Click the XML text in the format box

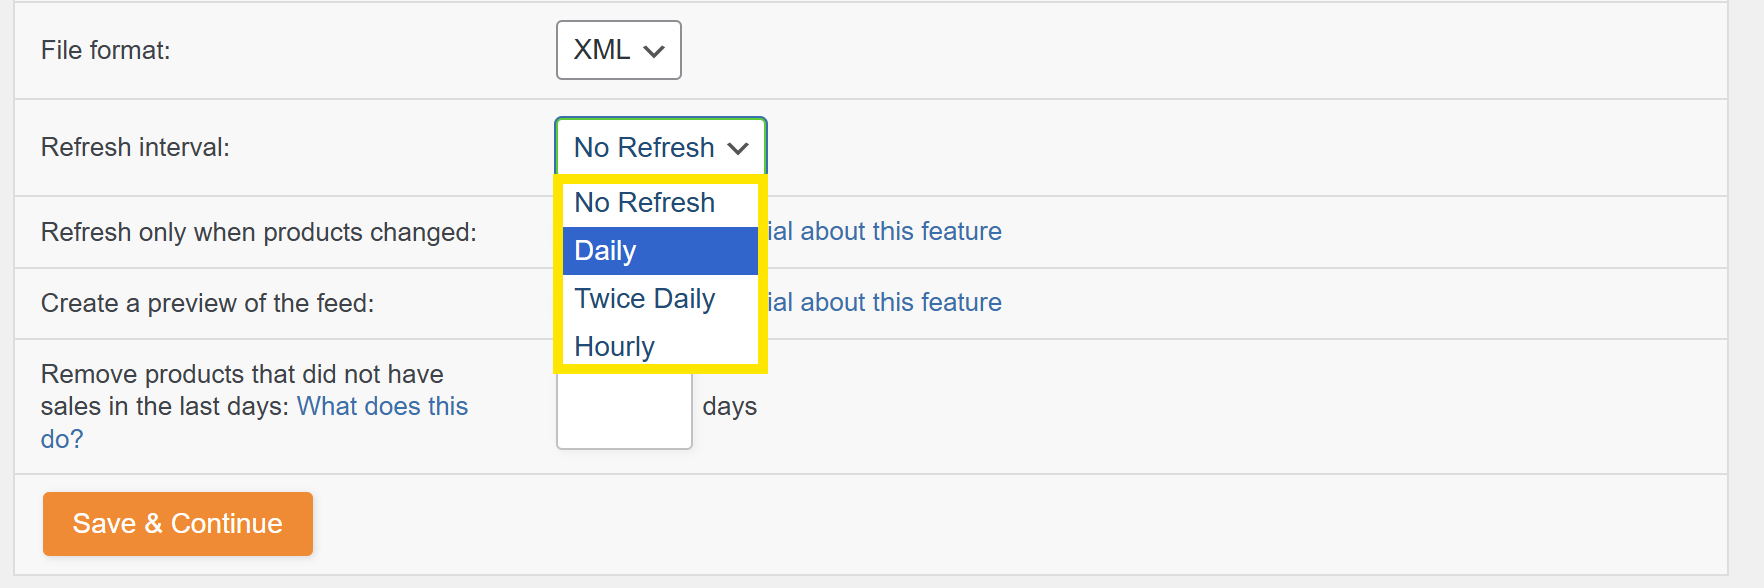pyautogui.click(x=602, y=50)
